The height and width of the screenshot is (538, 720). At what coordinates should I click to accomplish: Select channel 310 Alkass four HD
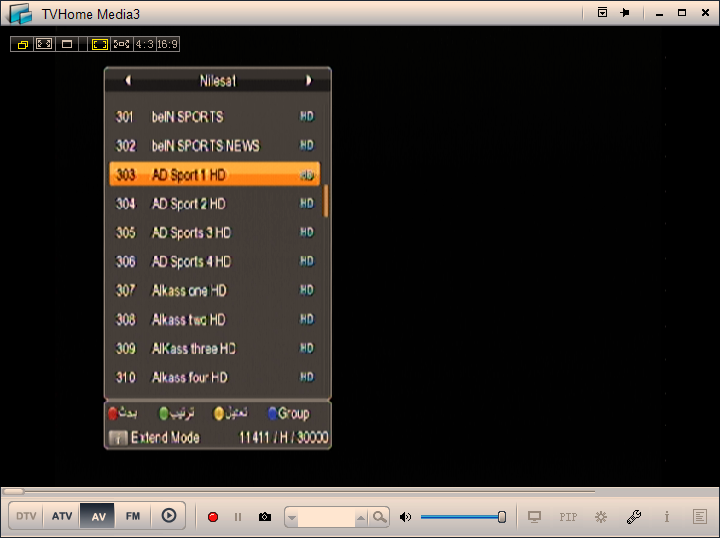pyautogui.click(x=214, y=377)
